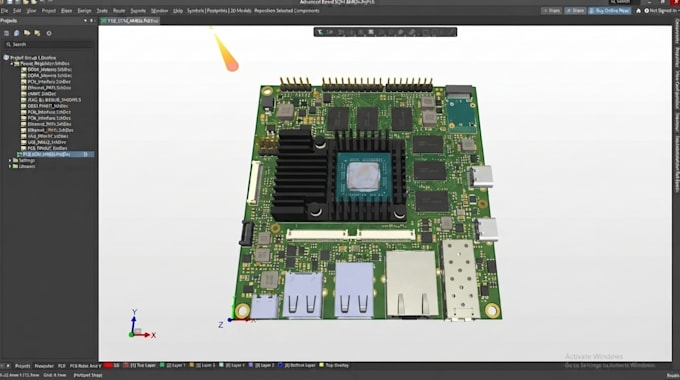Click Reposition Selected Components
Image resolution: width=680 pixels, height=380 pixels.
287,11
